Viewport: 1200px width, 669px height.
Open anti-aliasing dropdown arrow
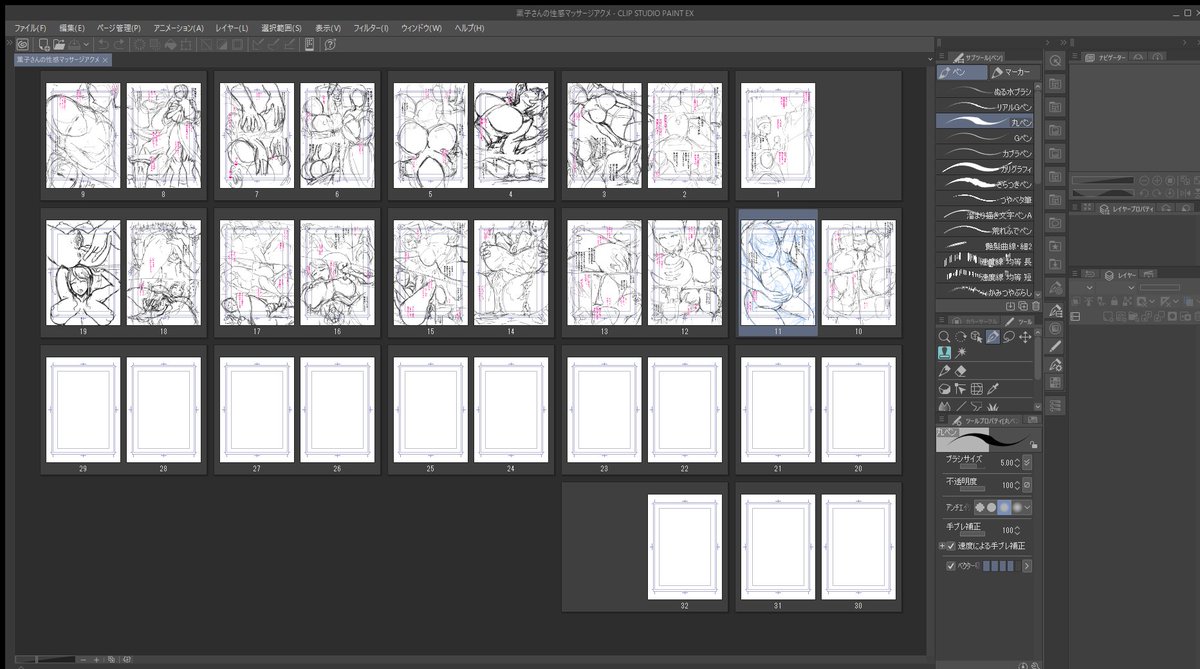pos(1027,507)
